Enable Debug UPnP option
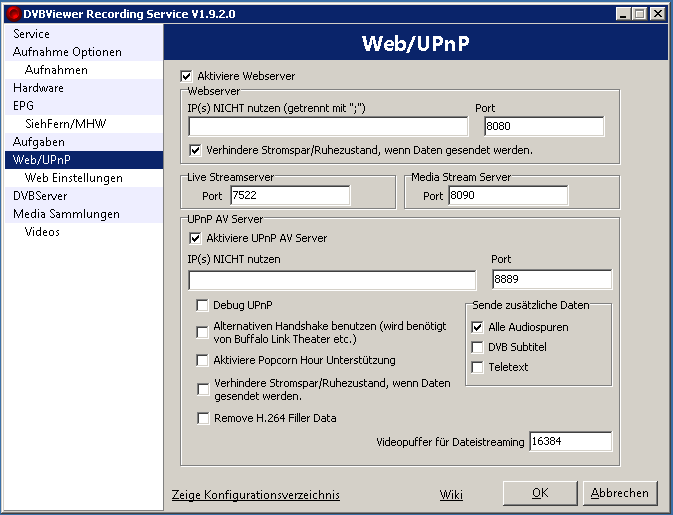 [x=203, y=305]
